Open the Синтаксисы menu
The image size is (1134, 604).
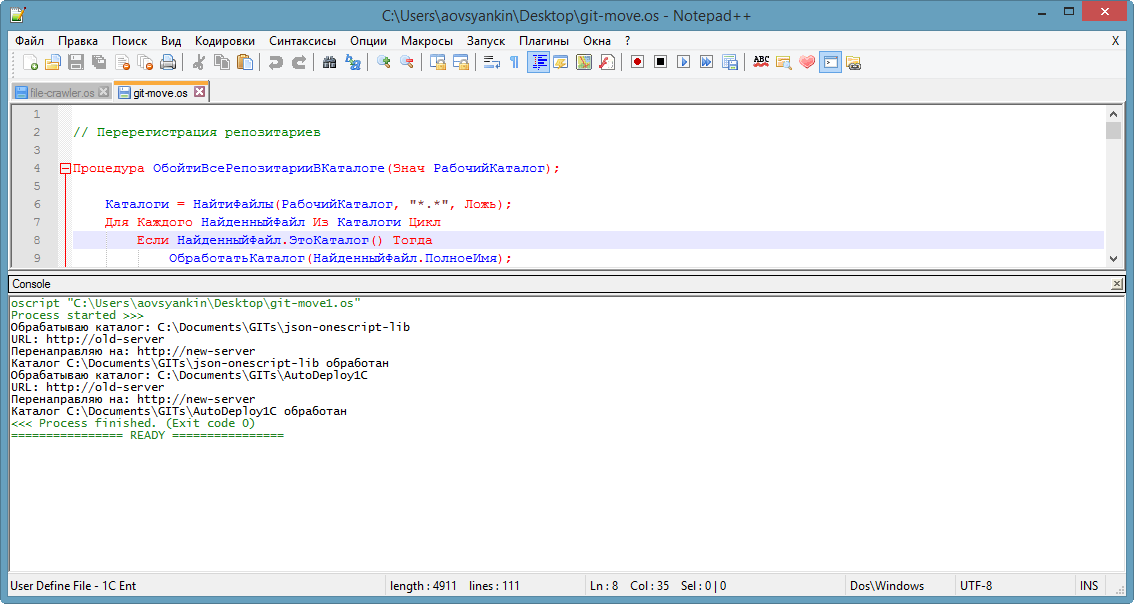pos(302,41)
